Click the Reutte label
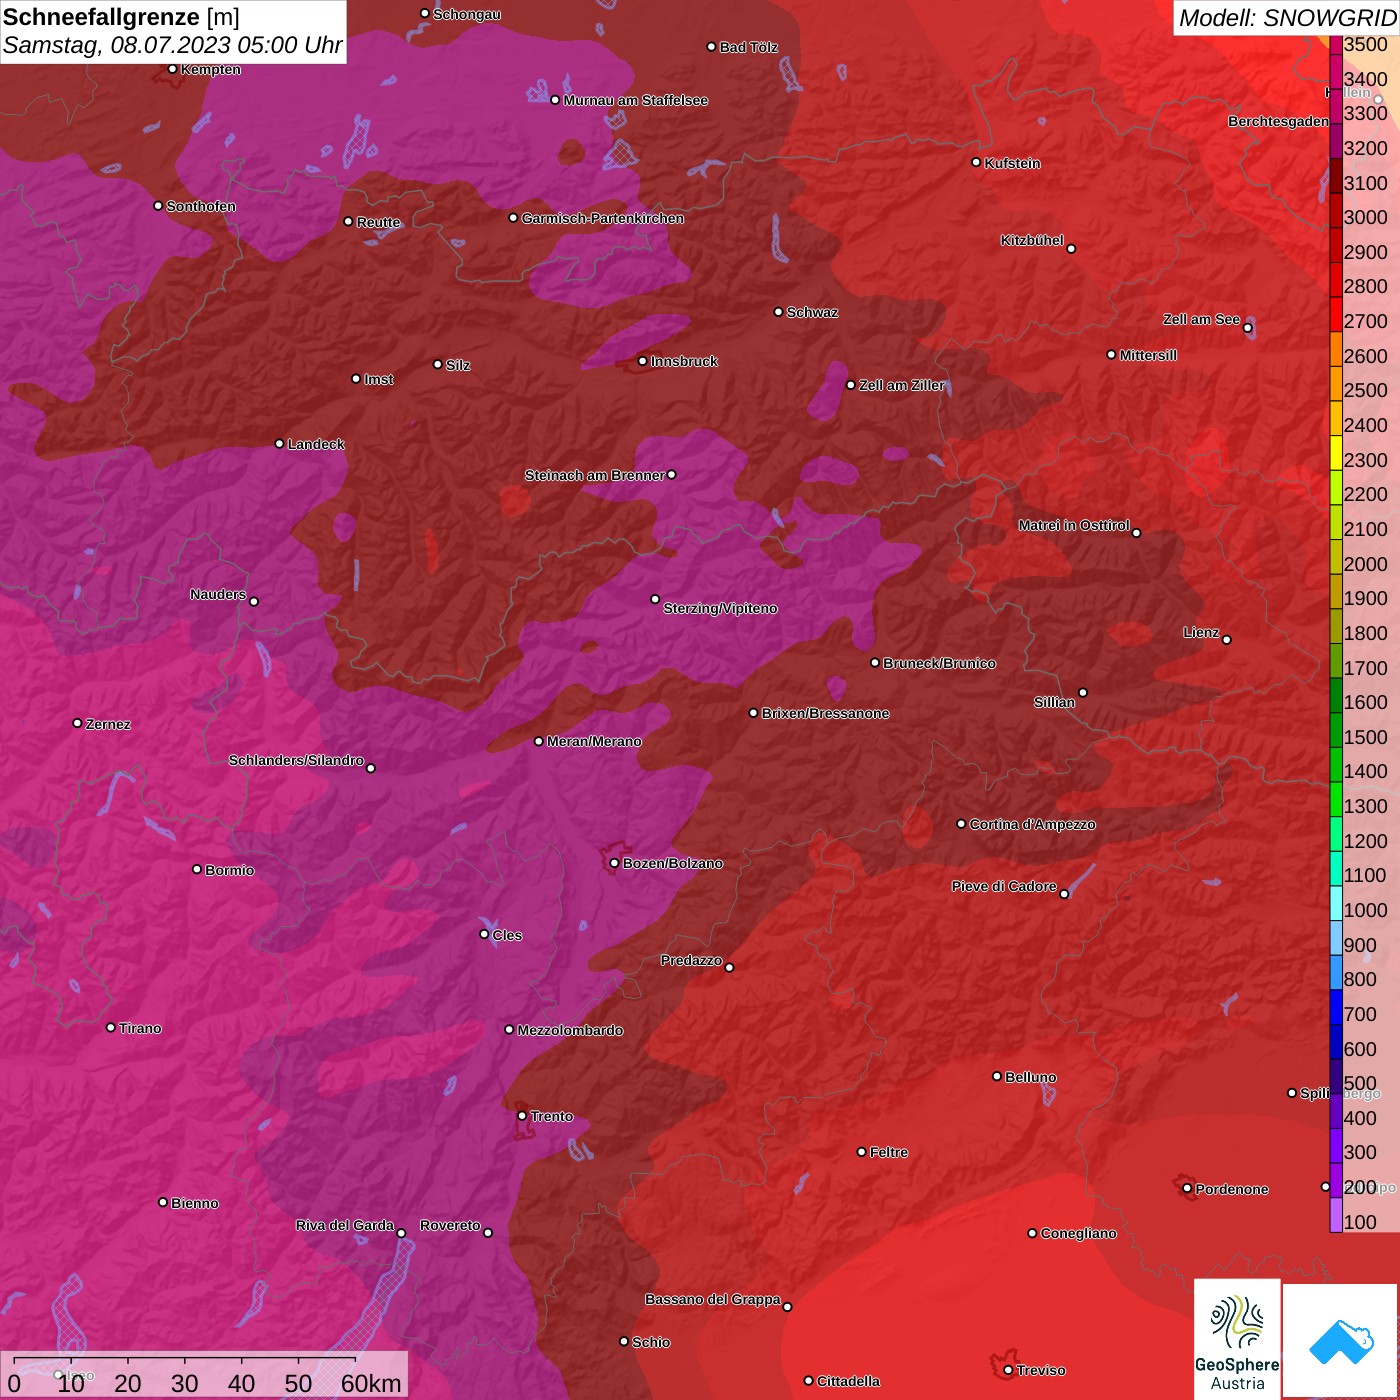1400x1400 pixels. pos(378,222)
